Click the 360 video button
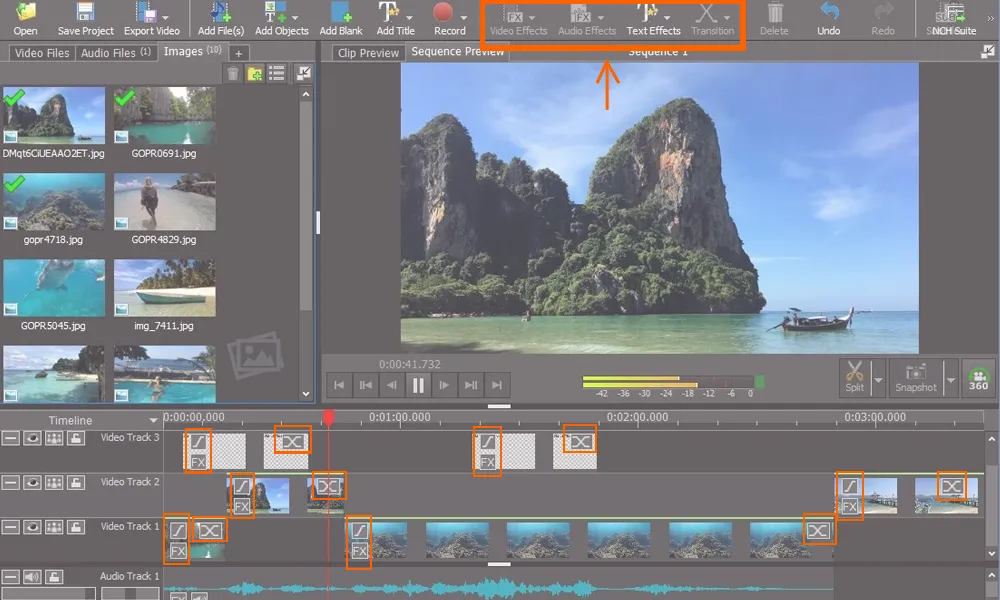Screen dimensions: 1000x600 point(978,377)
